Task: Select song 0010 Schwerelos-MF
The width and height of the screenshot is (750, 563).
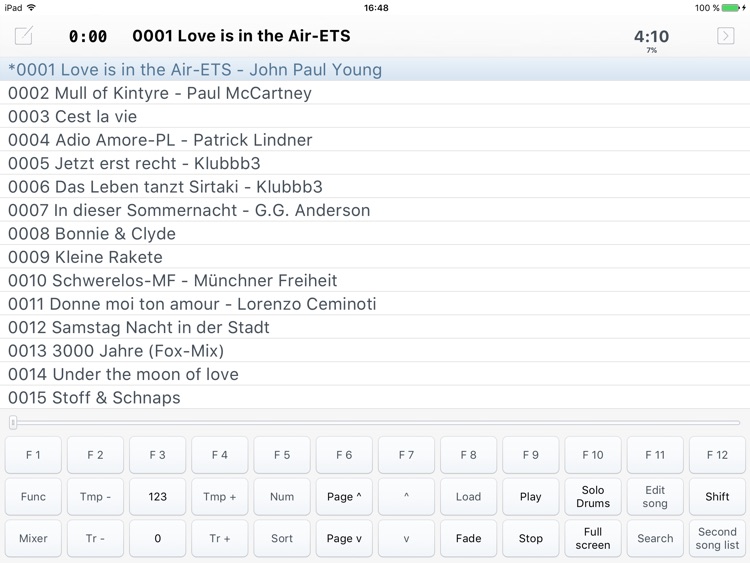Action: (x=375, y=280)
